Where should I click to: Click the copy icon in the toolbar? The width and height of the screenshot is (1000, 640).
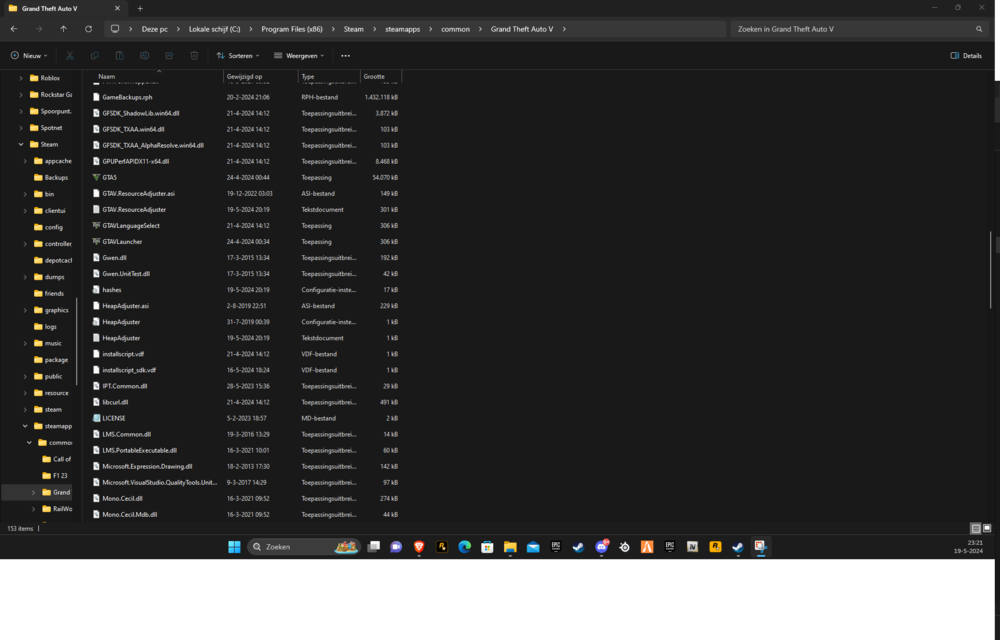pyautogui.click(x=94, y=56)
